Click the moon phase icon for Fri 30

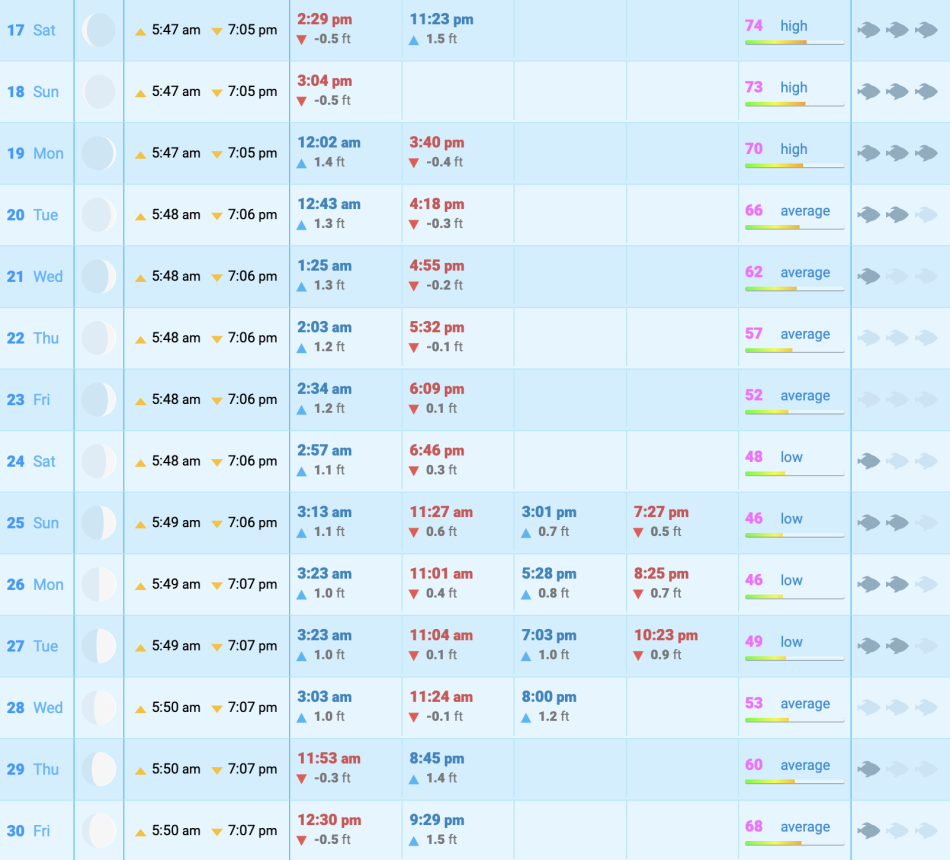click(x=99, y=830)
